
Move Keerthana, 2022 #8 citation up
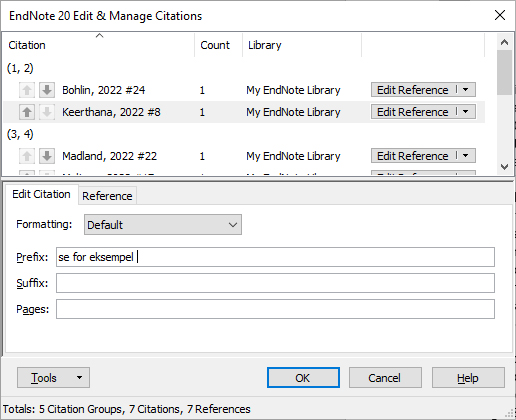(x=27, y=112)
